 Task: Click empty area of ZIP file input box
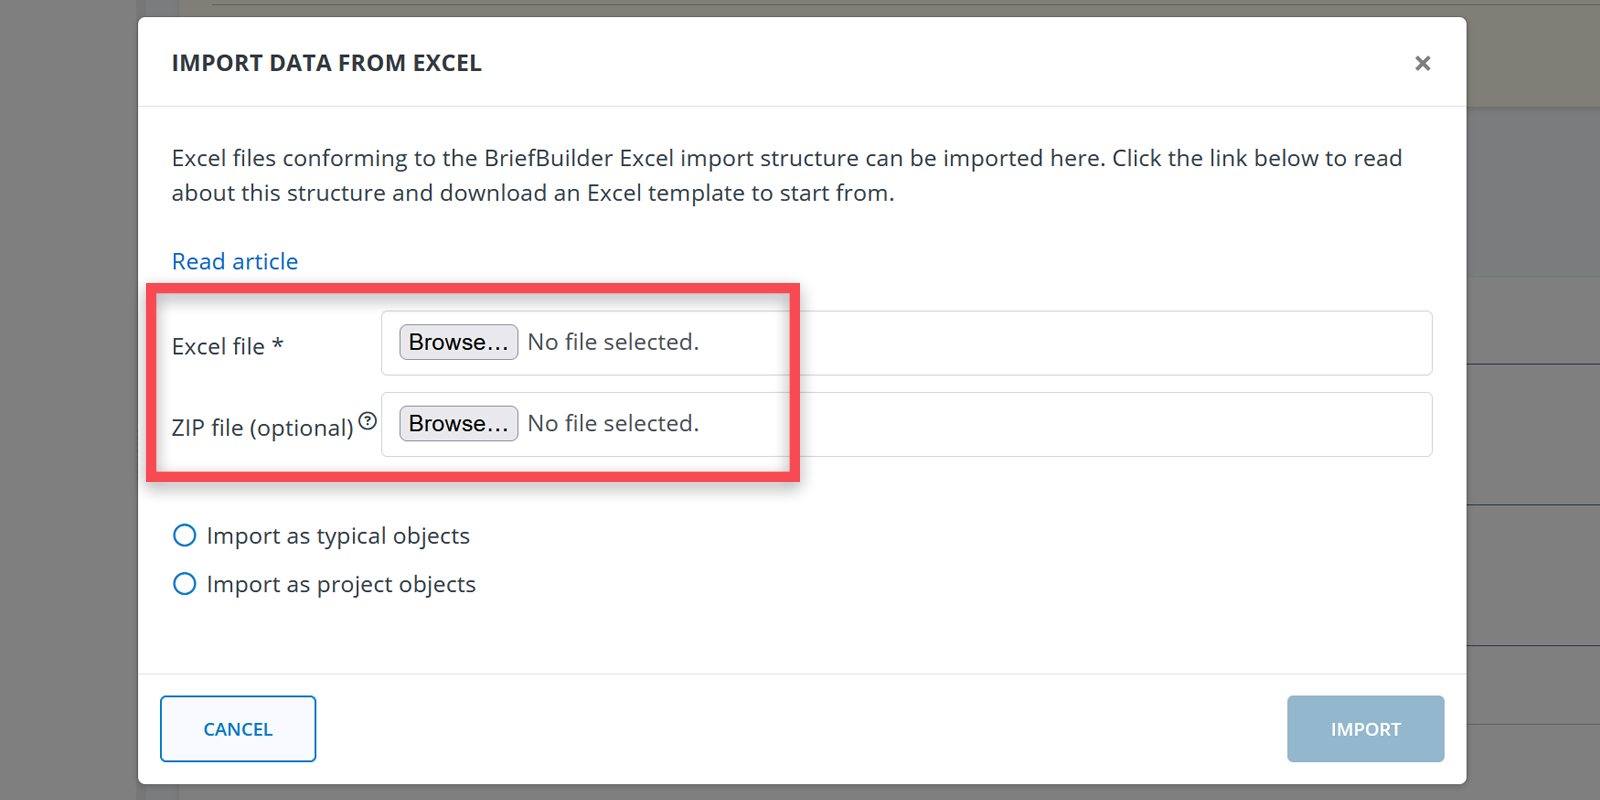click(x=1100, y=425)
